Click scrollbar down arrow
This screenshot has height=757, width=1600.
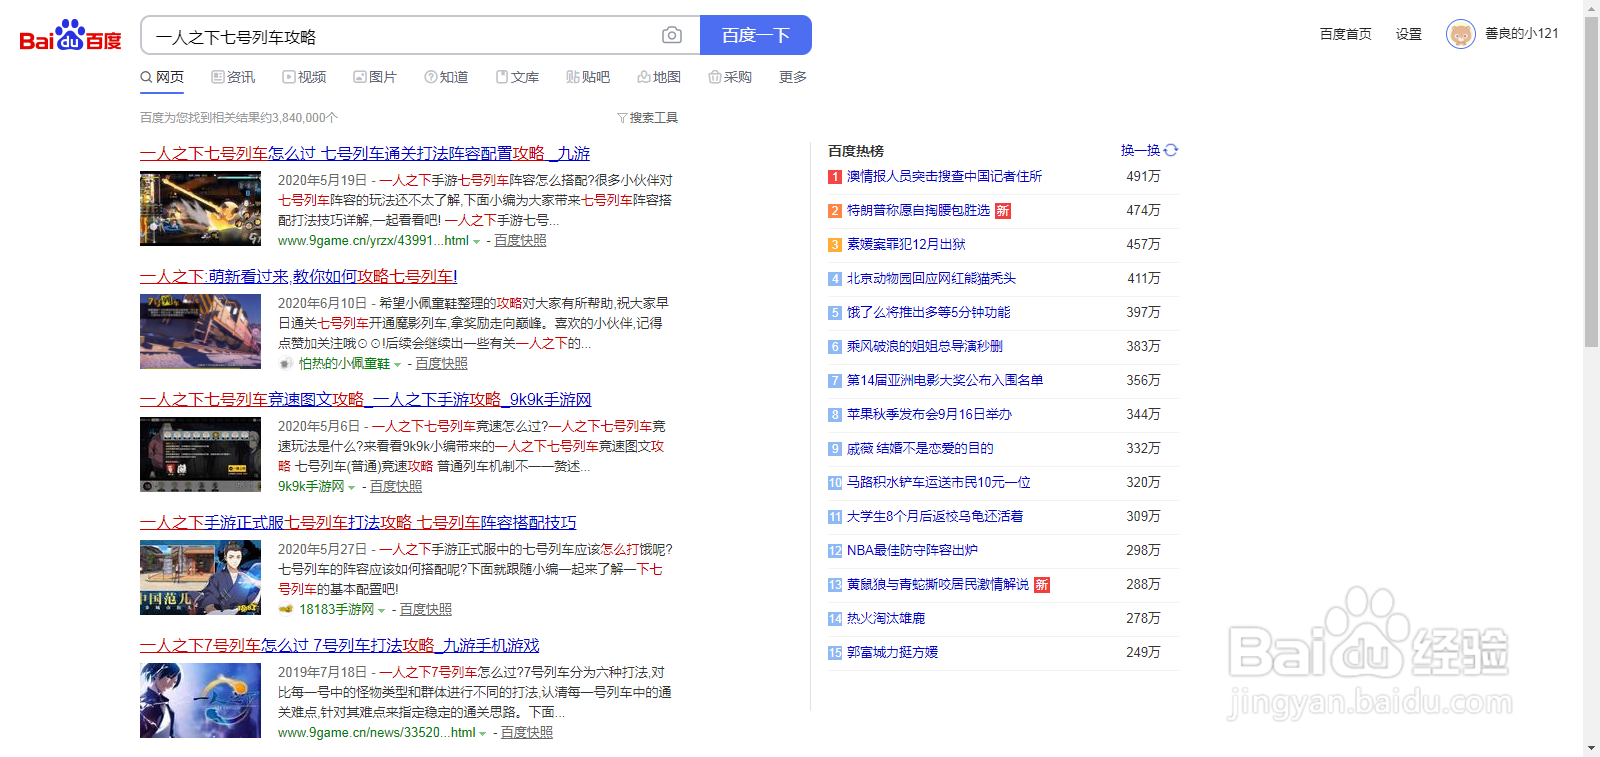1591,748
